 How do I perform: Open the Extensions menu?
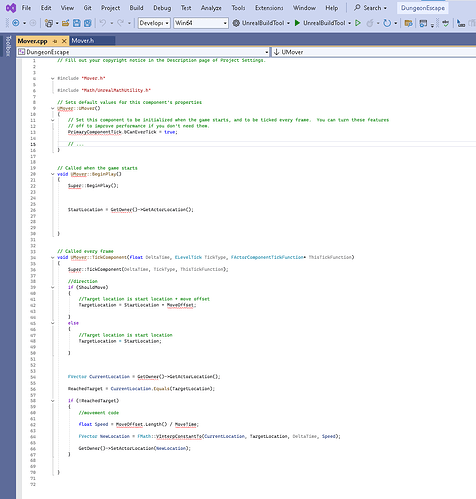click(x=269, y=8)
